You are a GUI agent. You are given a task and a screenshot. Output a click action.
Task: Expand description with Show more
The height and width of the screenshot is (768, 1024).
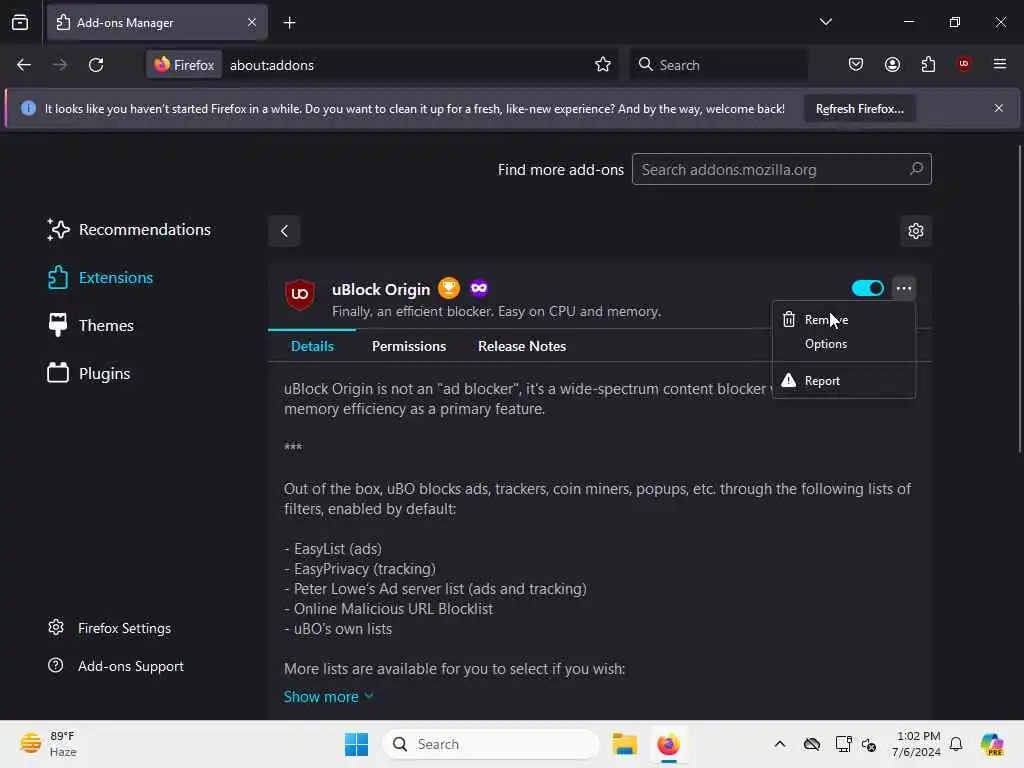(328, 697)
